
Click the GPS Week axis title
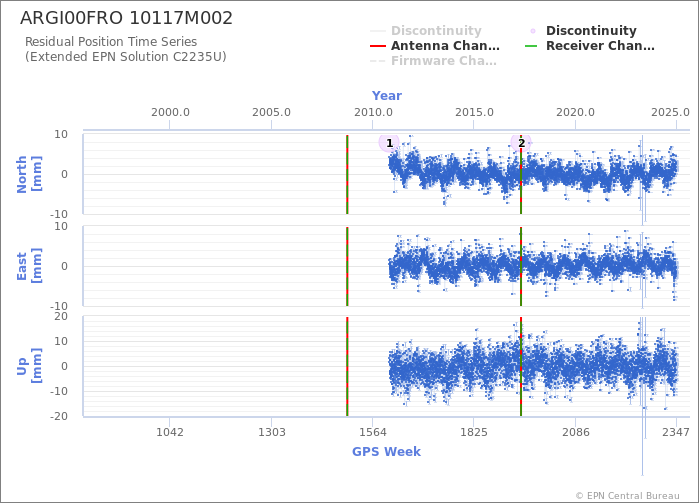(x=386, y=451)
